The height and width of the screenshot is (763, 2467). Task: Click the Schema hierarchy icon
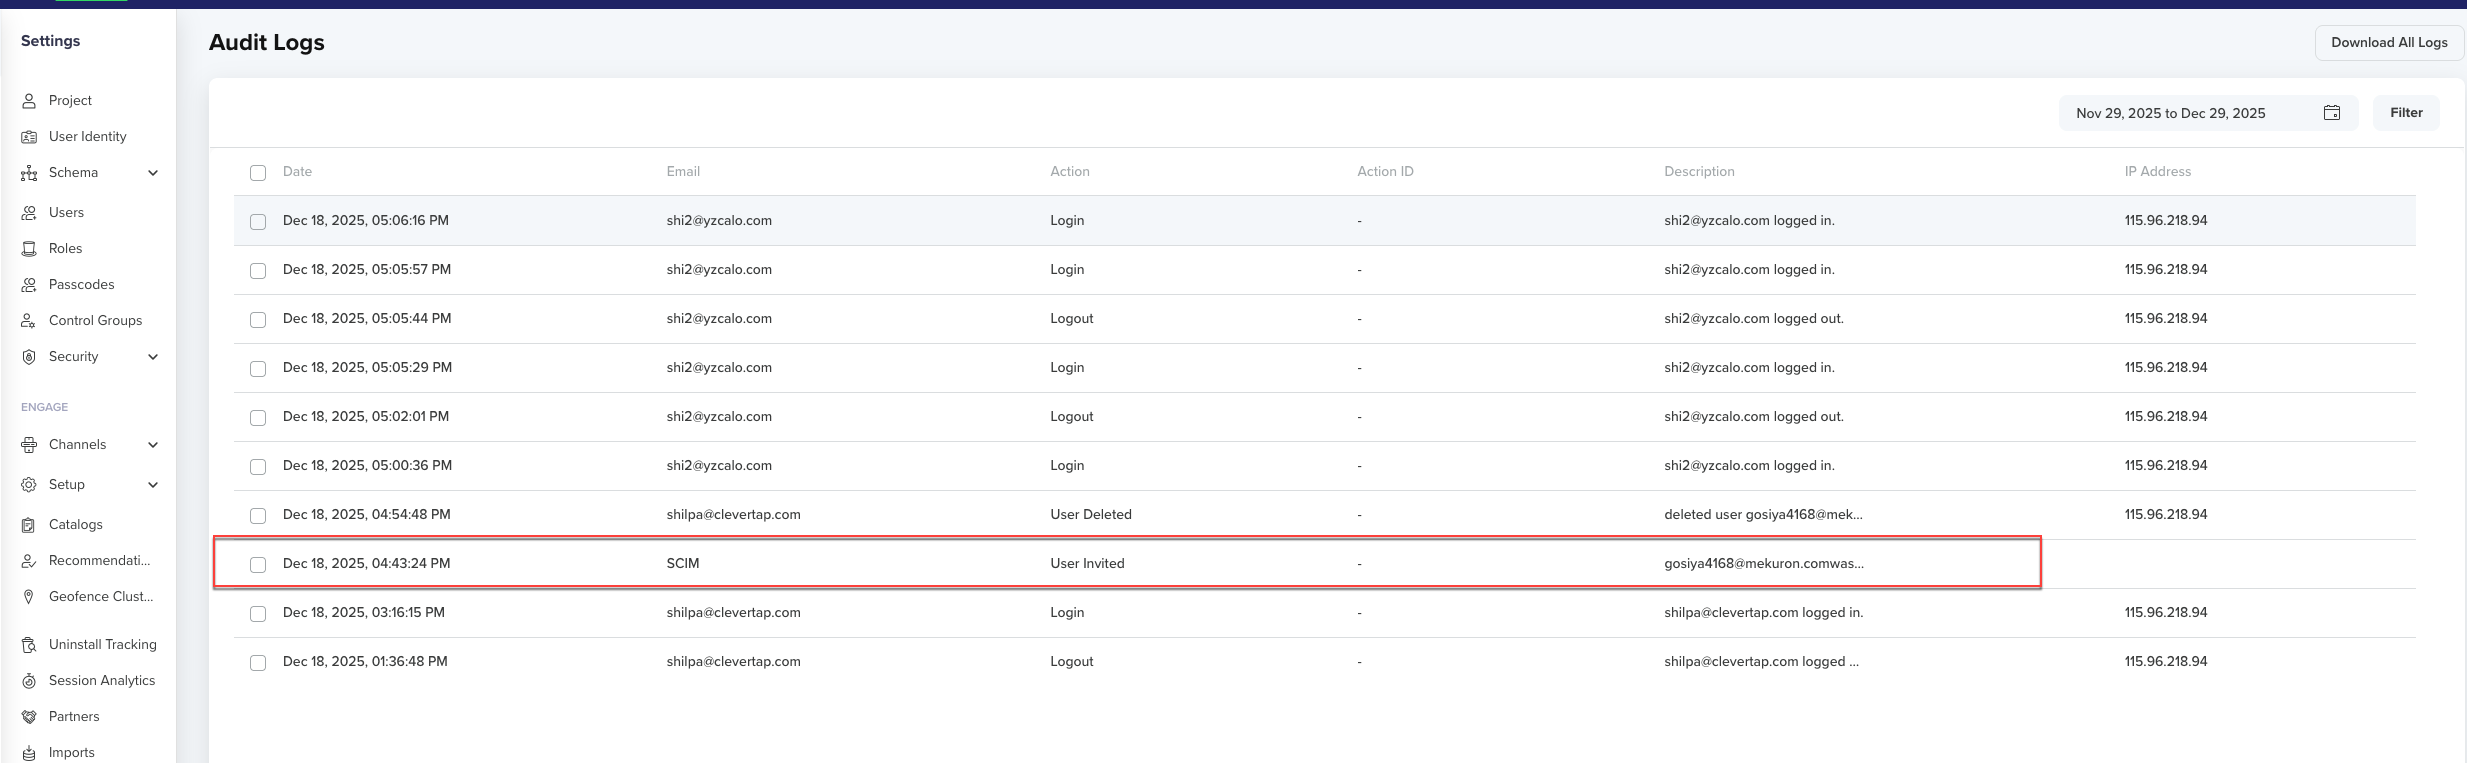(x=29, y=173)
